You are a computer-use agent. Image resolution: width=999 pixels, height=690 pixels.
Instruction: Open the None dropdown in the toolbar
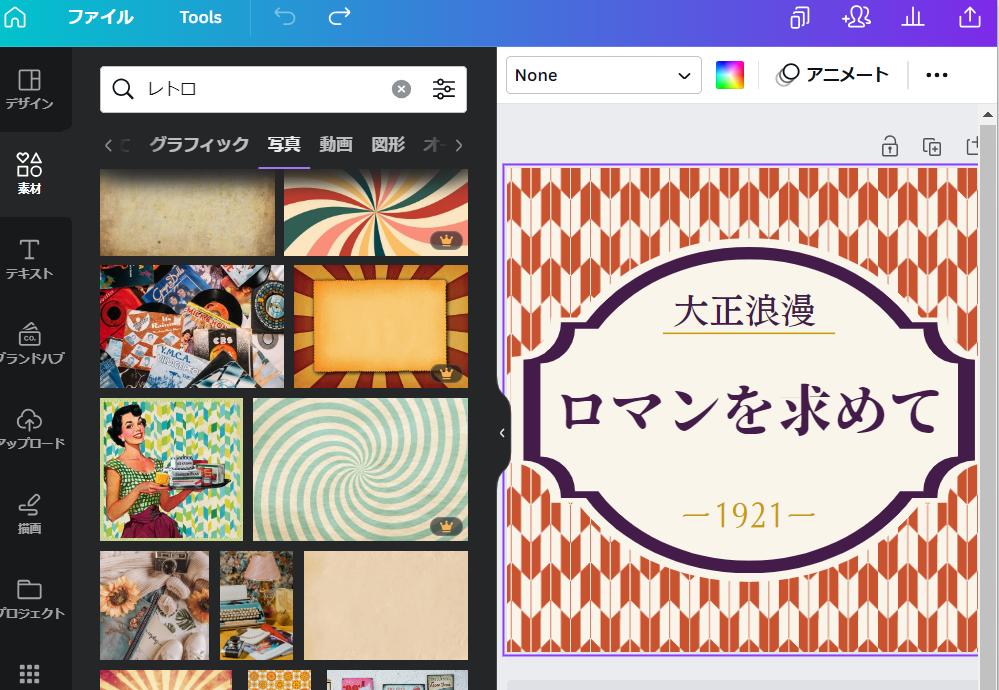tap(603, 75)
